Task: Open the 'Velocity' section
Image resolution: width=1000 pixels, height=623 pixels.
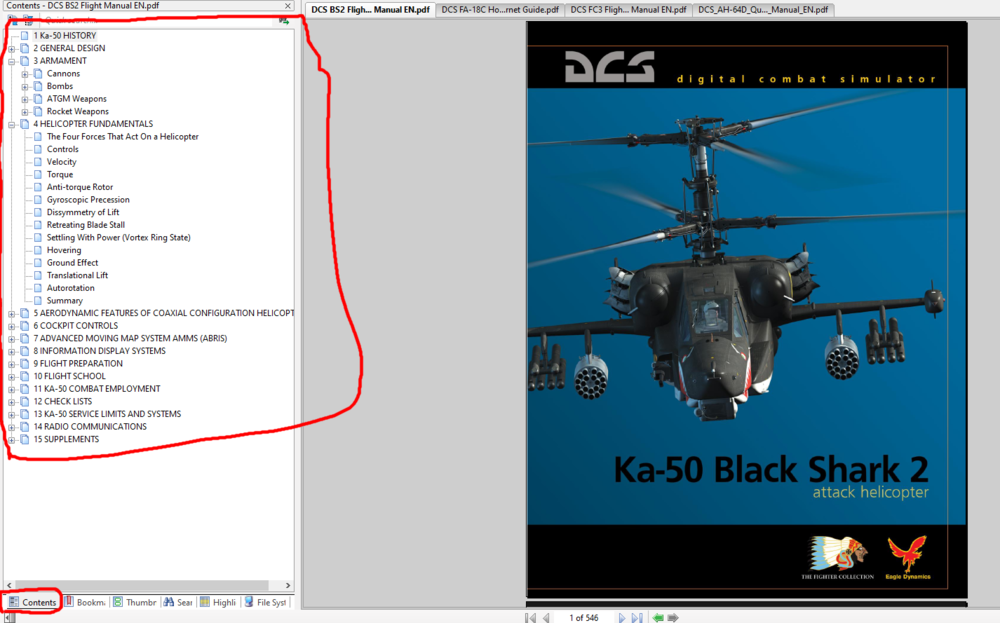Action: [61, 162]
